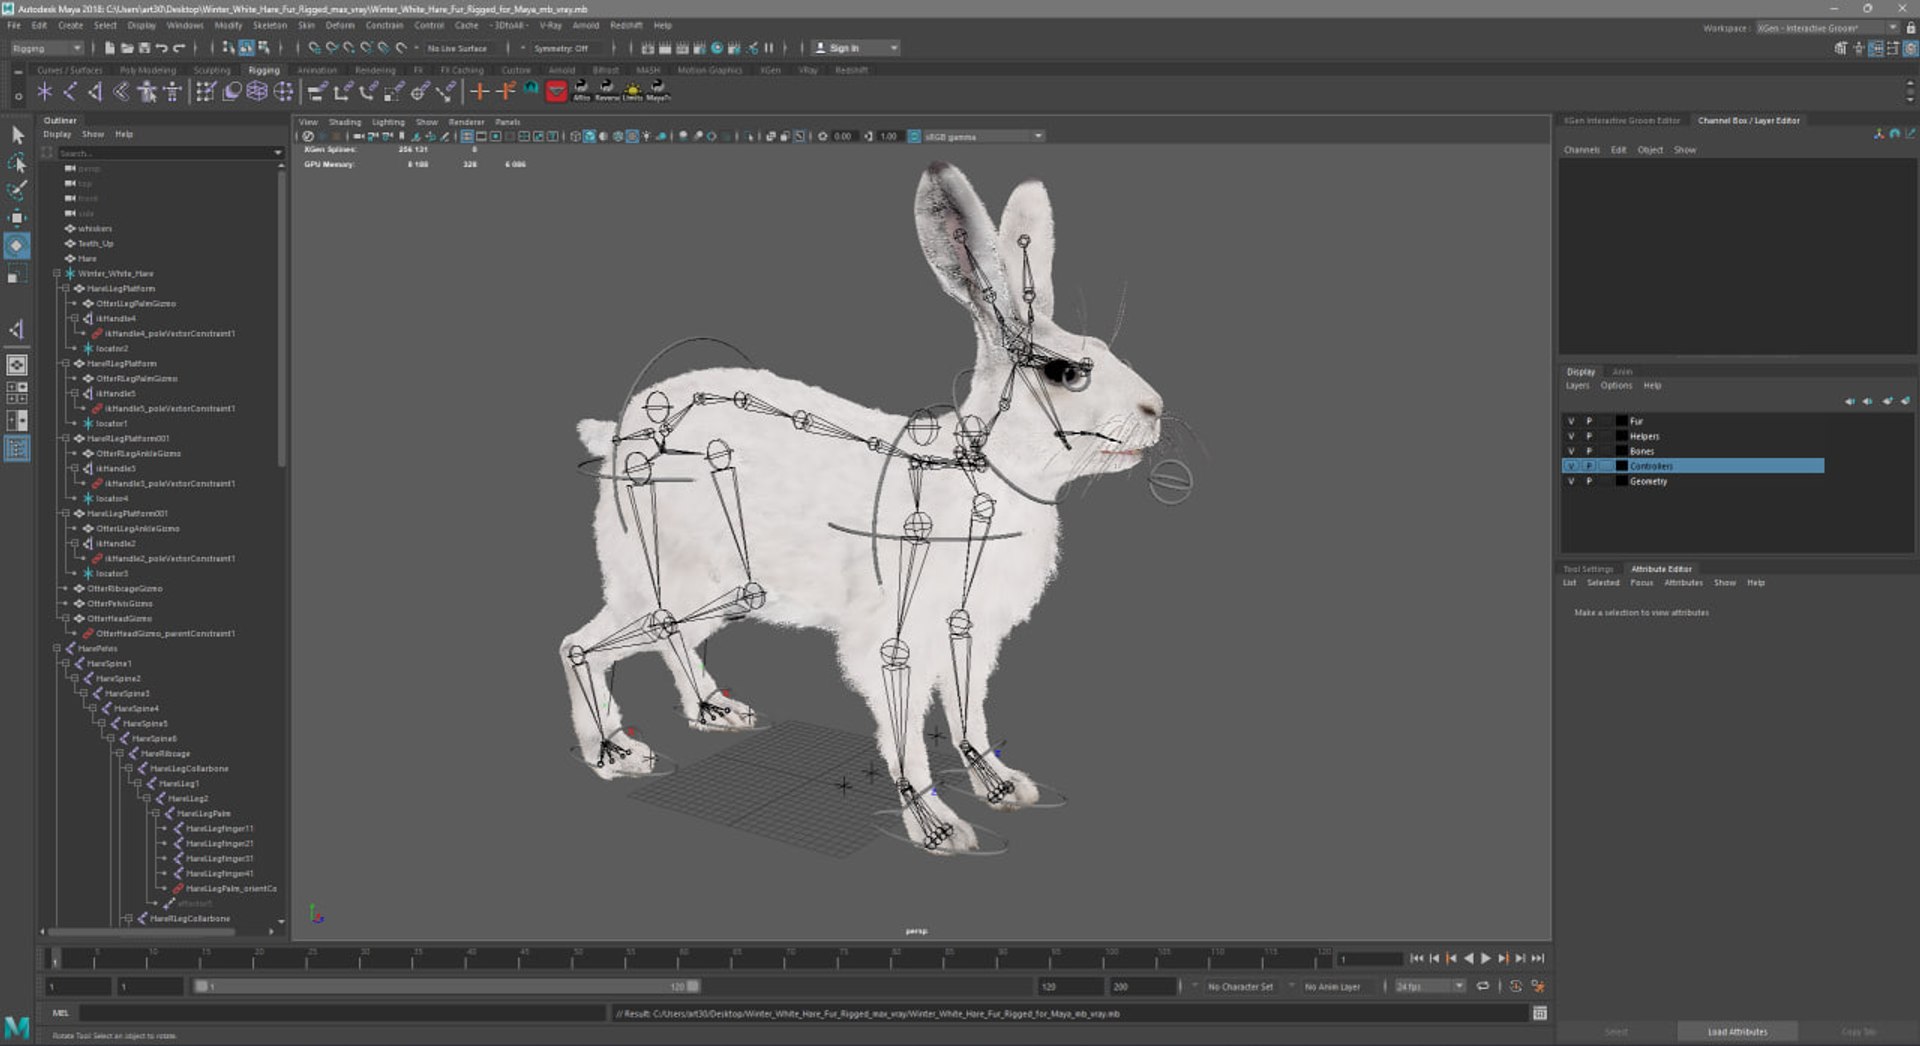The height and width of the screenshot is (1046, 1920).
Task: Toggle visibility of Bones layer
Action: [x=1571, y=451]
